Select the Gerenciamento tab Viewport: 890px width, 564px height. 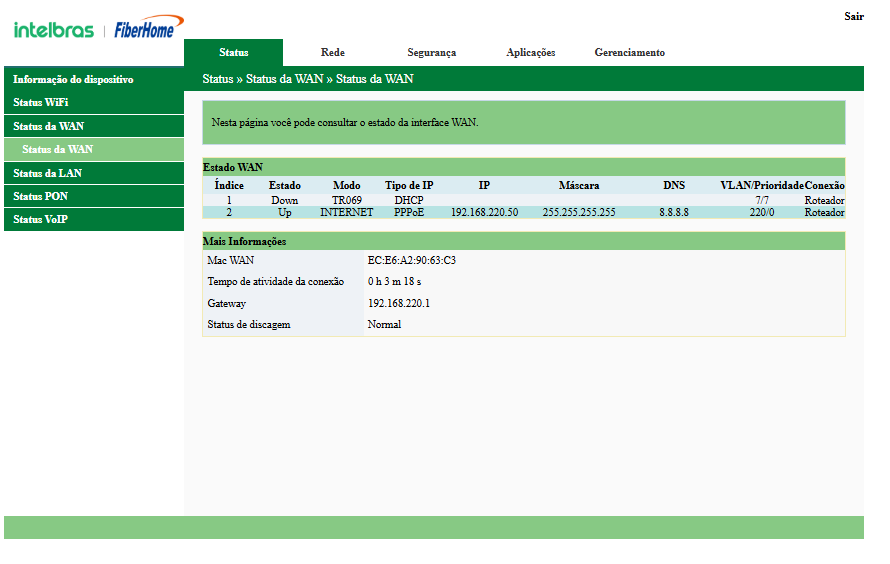point(629,53)
